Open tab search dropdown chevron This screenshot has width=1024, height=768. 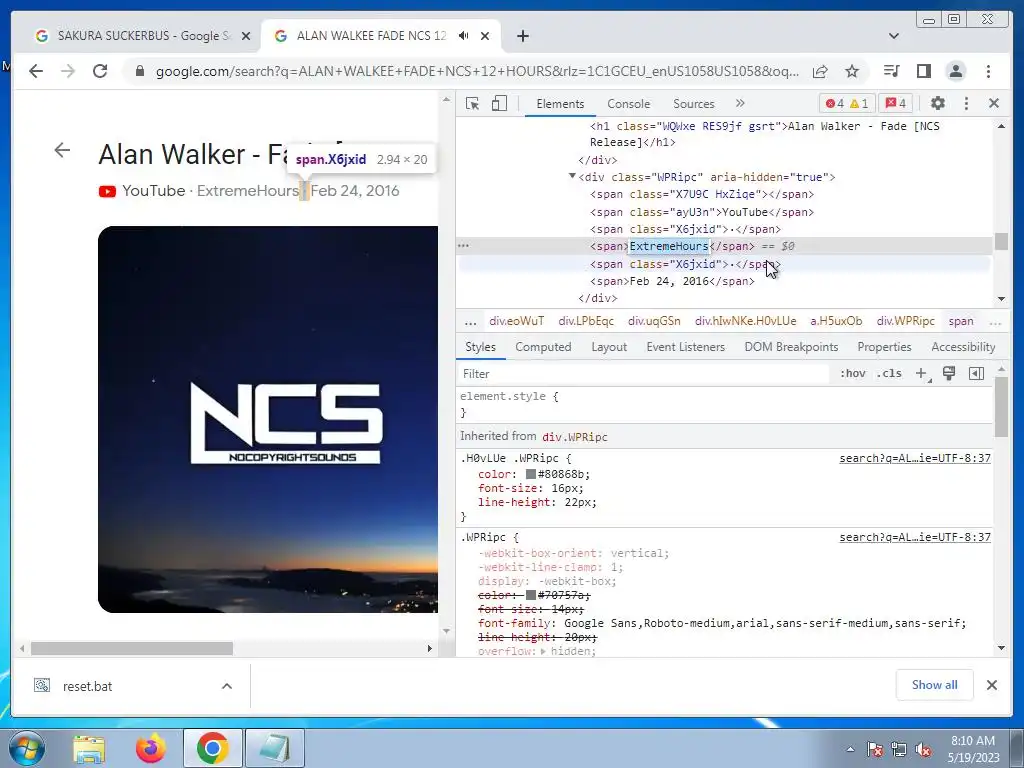[x=894, y=36]
